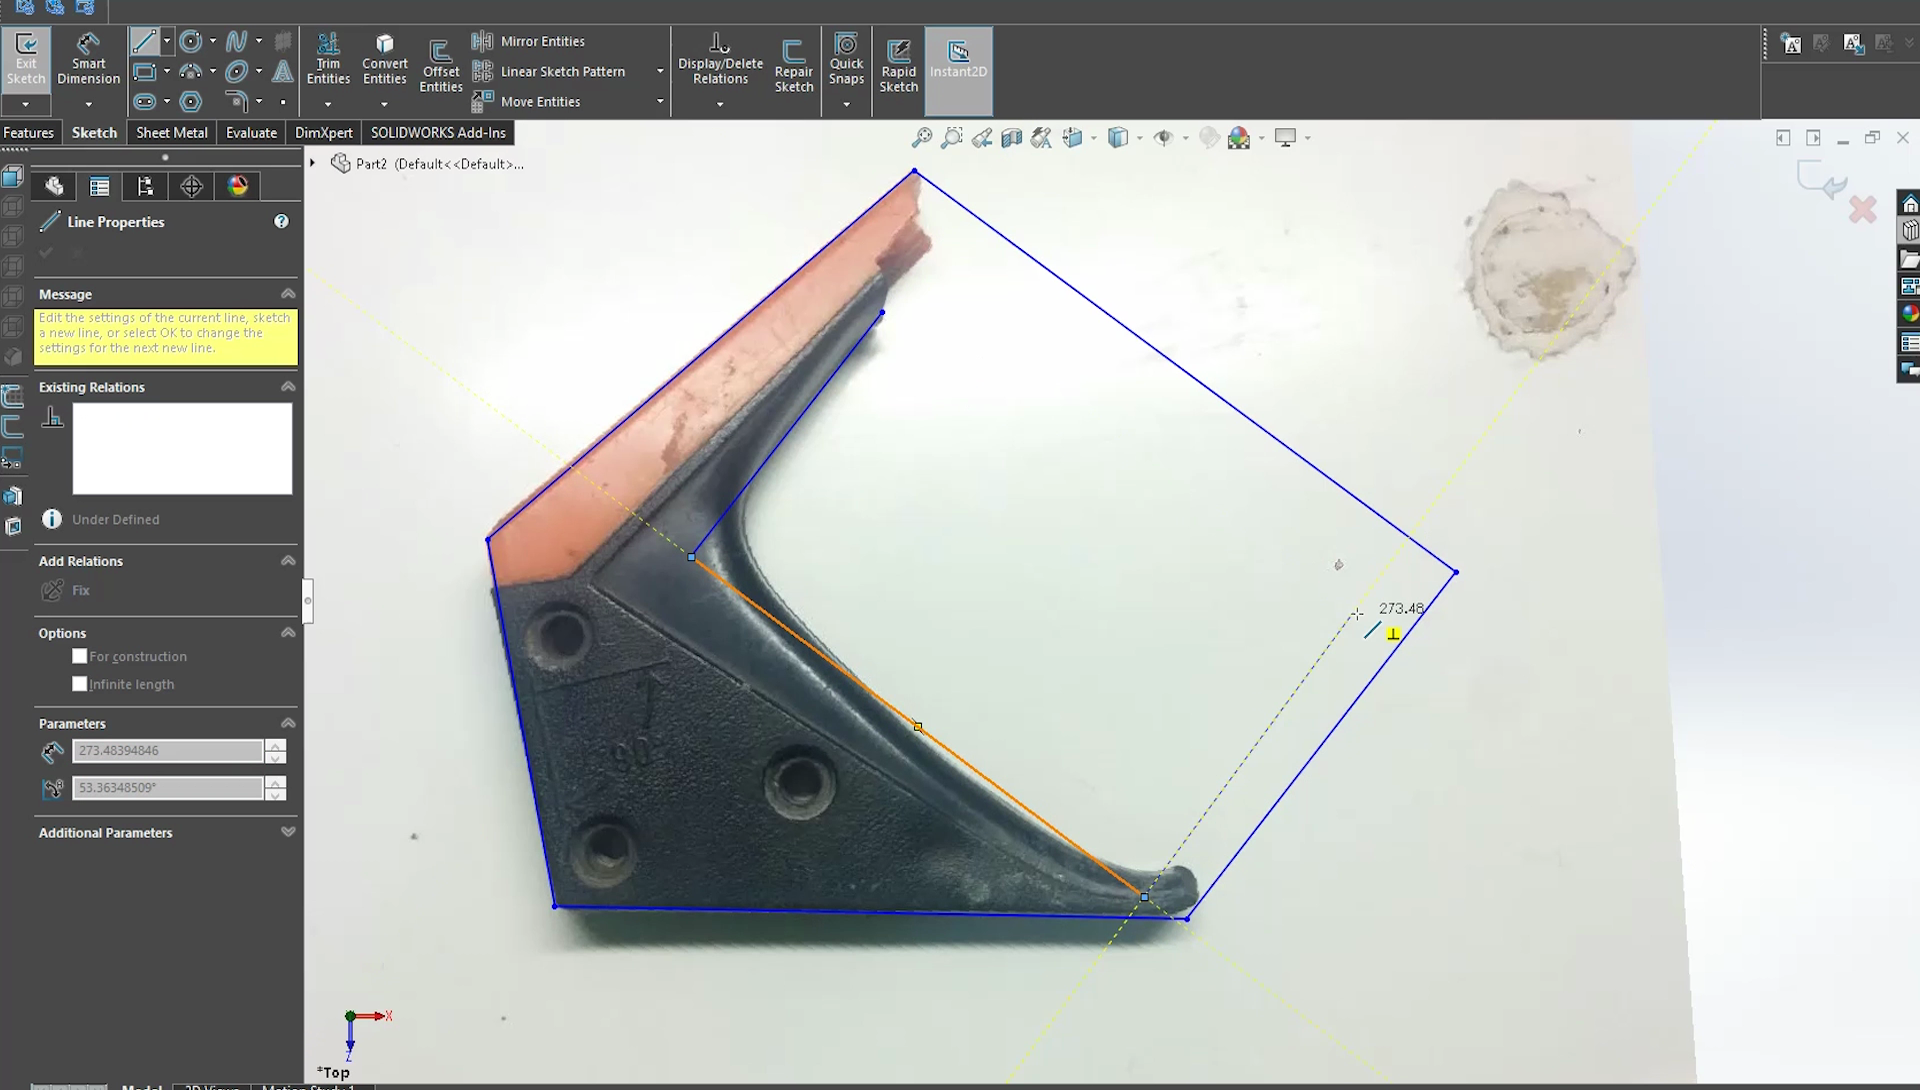
Task: Collapse the Add Relations section
Action: pyautogui.click(x=288, y=561)
